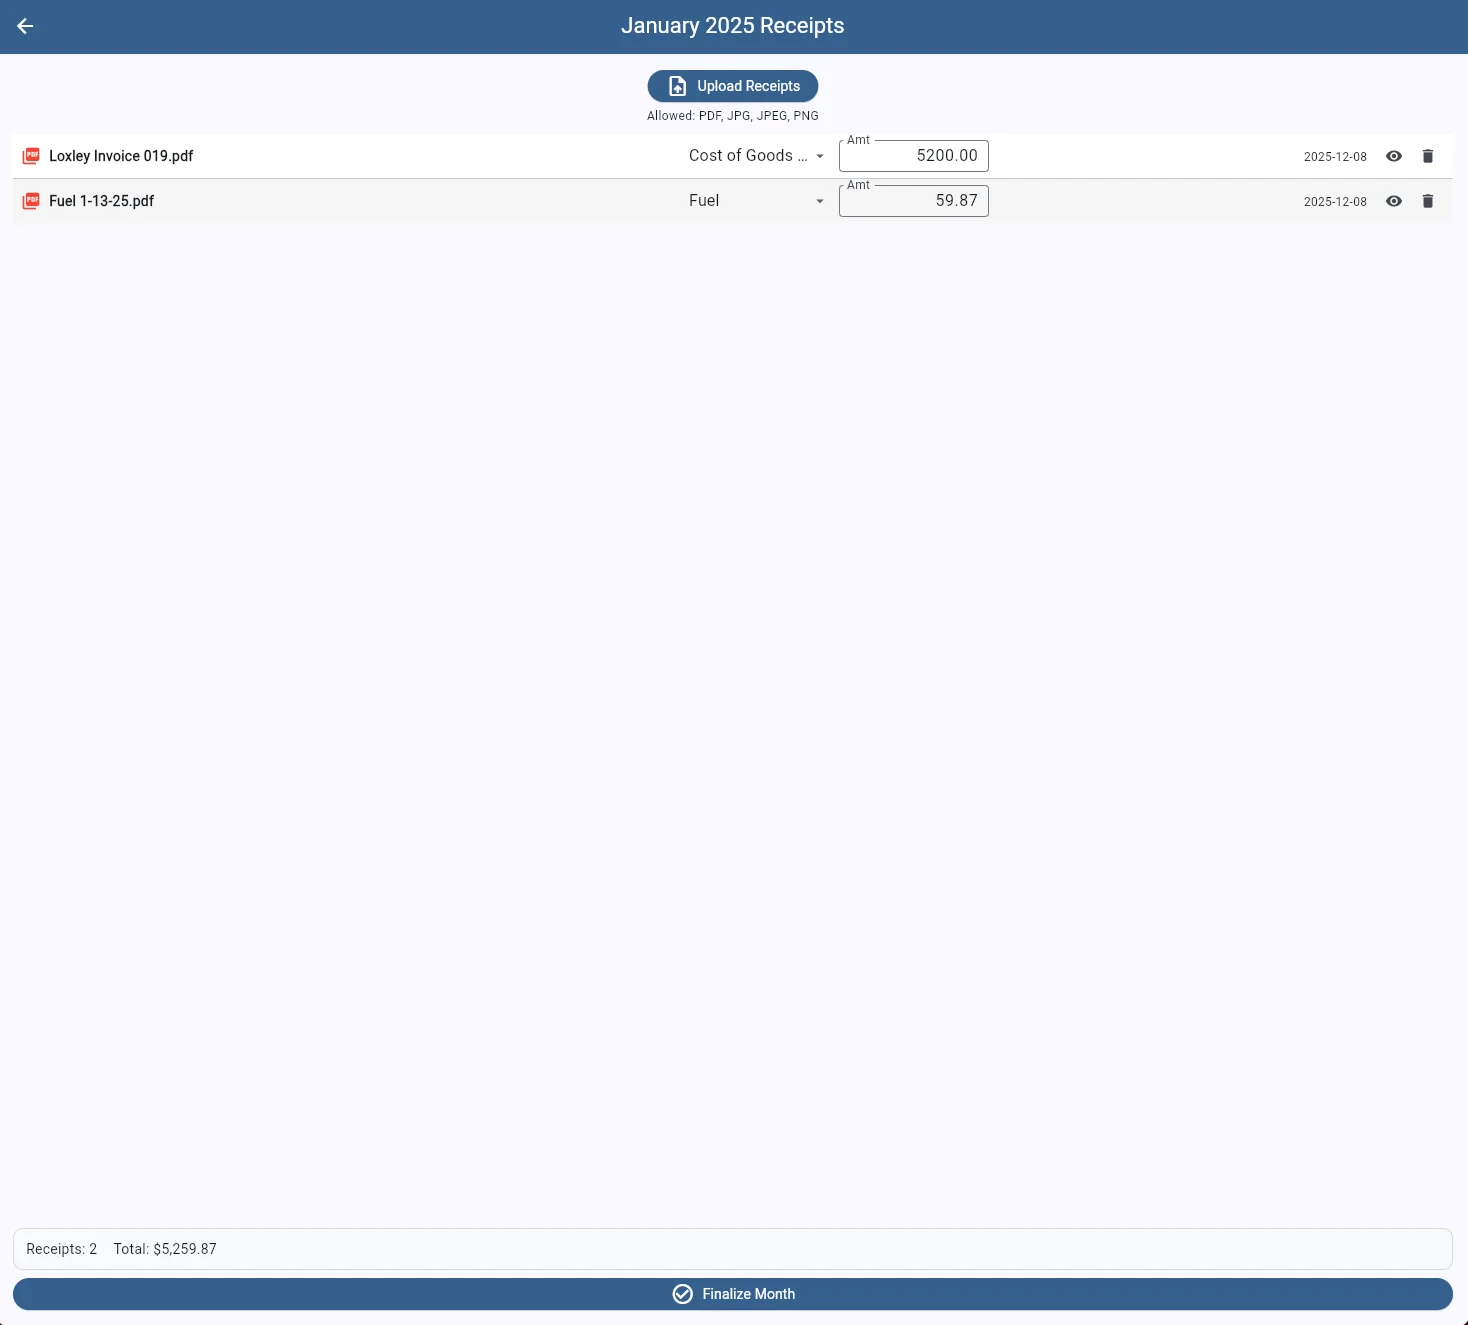Viewport: 1468px width, 1325px height.
Task: Delete the Loxley Invoice 019 receipt
Action: (x=1428, y=156)
